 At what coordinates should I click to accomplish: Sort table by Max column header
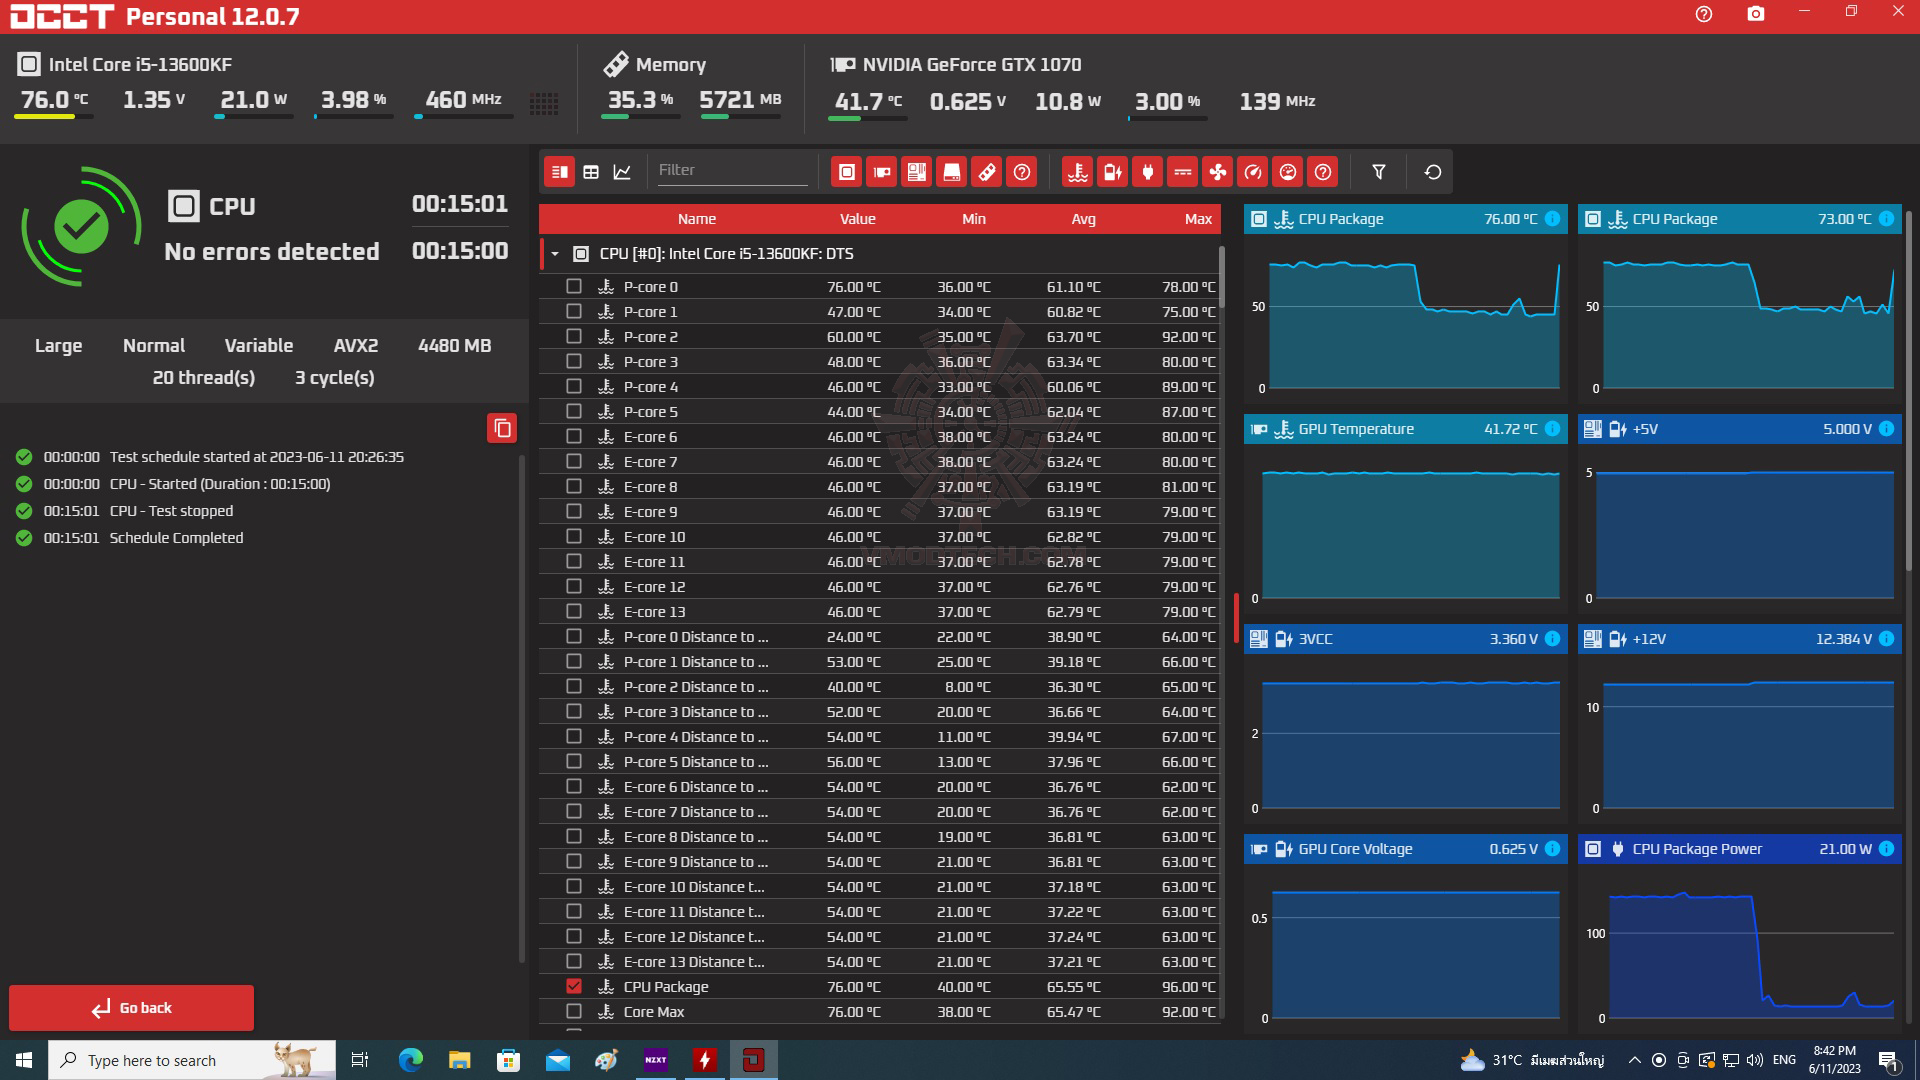pos(1197,219)
